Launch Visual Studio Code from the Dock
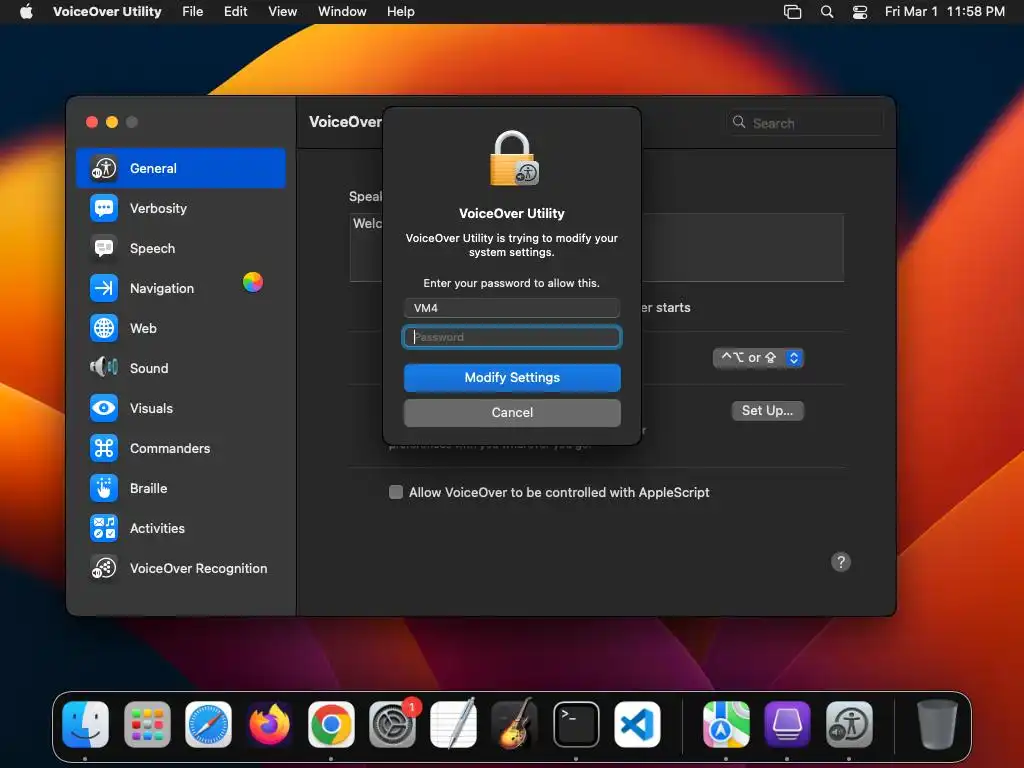The width and height of the screenshot is (1024, 768). pyautogui.click(x=637, y=724)
